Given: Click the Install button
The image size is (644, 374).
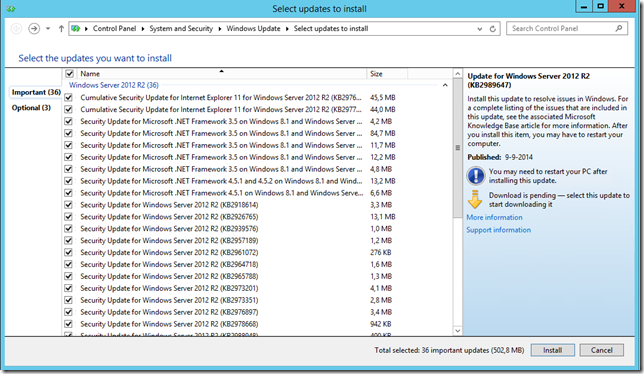Looking at the screenshot, I should (x=552, y=350).
